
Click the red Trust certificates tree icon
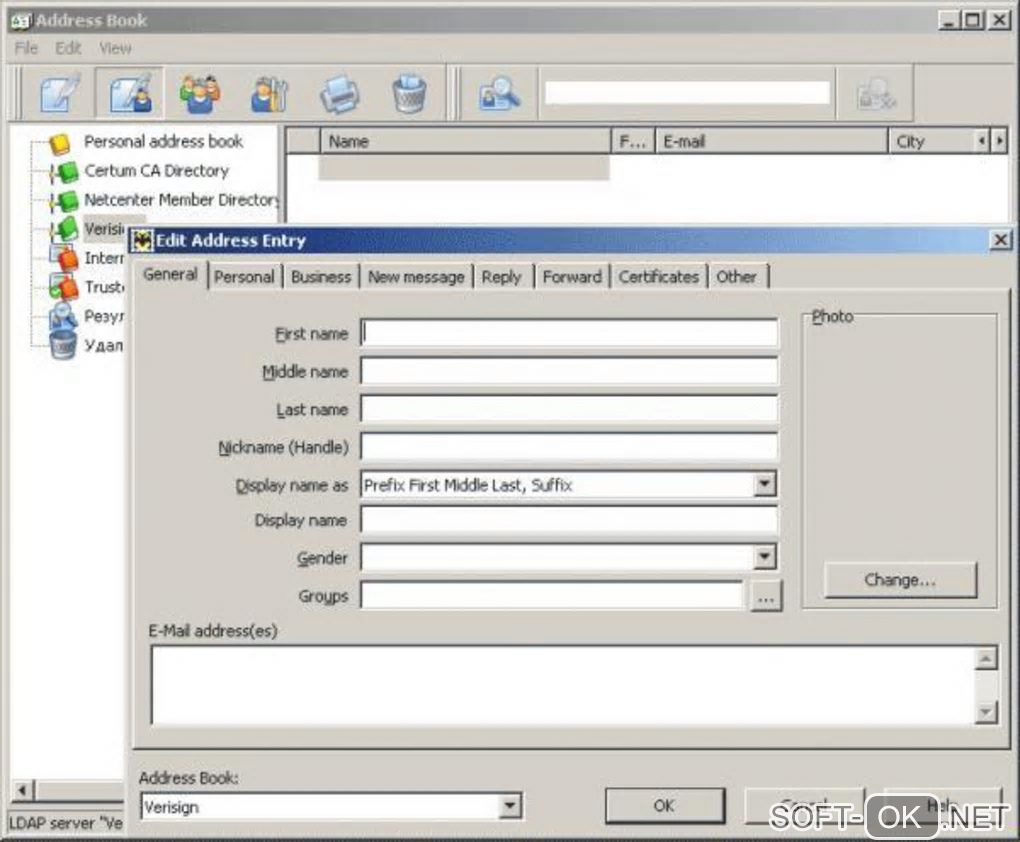pyautogui.click(x=64, y=287)
